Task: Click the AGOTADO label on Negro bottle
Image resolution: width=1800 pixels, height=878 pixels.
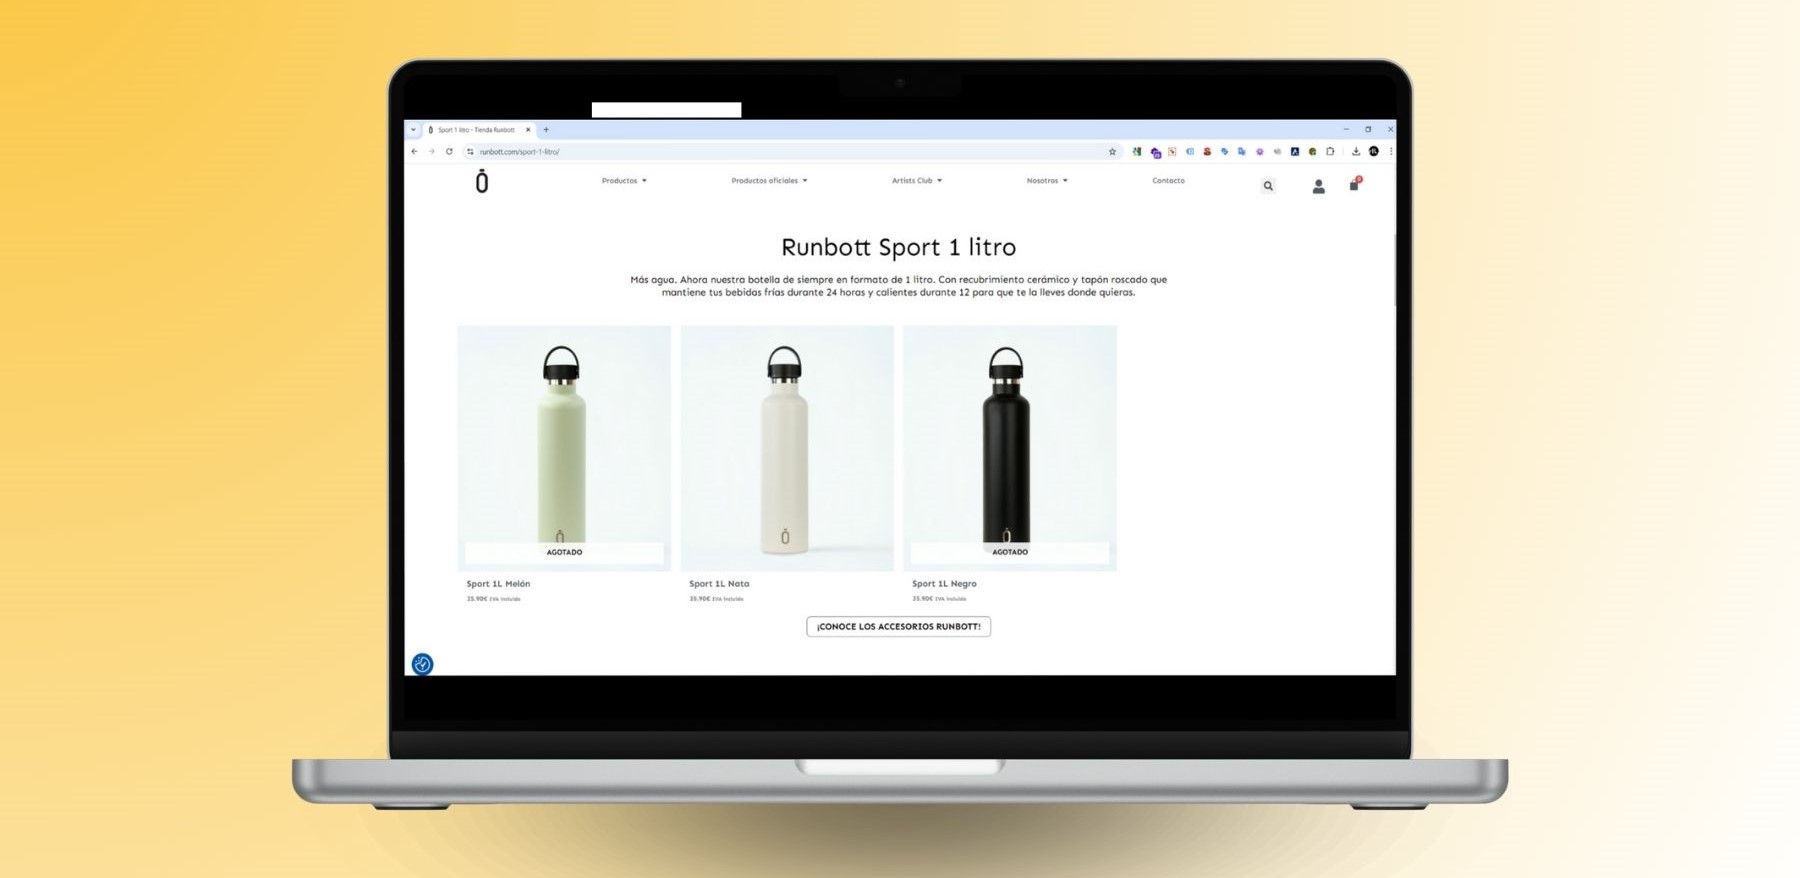Action: coord(1010,552)
